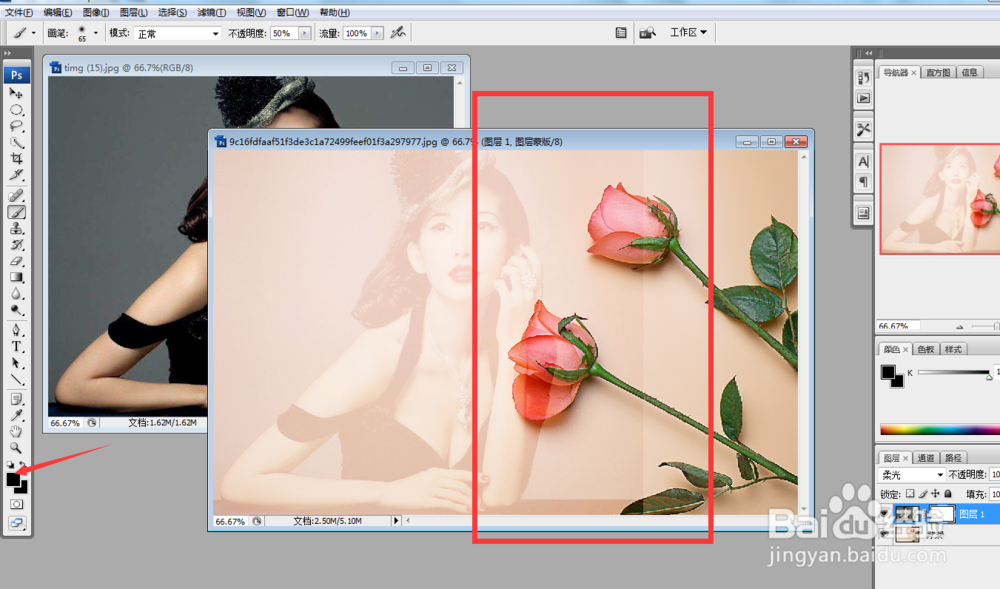Open the 柔光 layer blend mode dropdown
The height and width of the screenshot is (589, 1000).
912,475
